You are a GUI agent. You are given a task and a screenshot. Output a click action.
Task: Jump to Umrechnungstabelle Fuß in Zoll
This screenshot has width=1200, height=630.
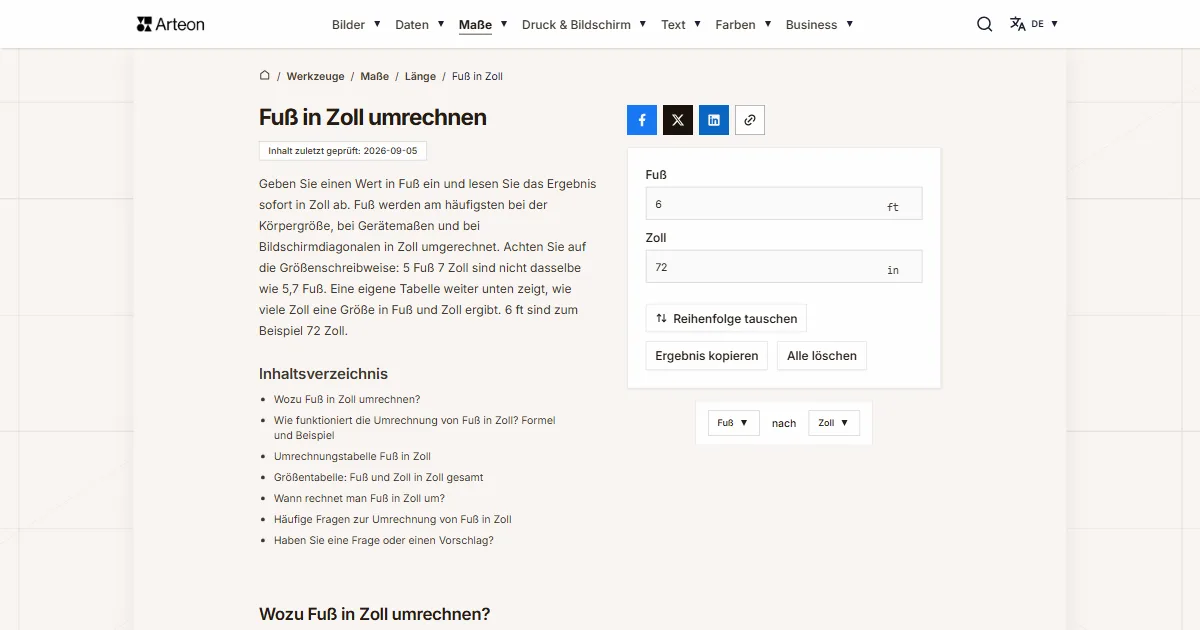(352, 456)
